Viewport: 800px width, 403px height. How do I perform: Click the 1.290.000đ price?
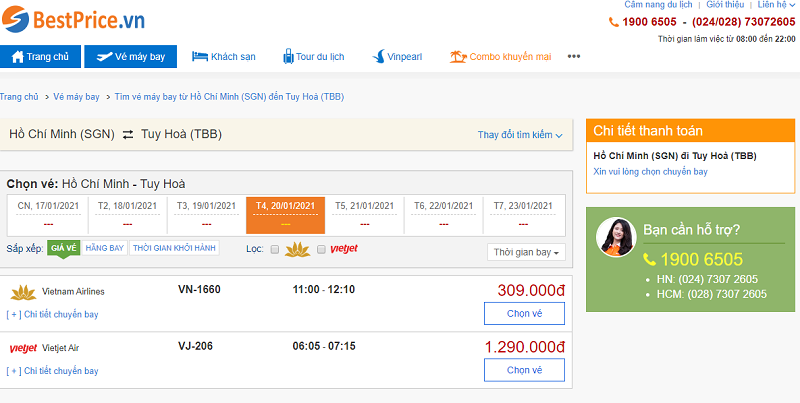pyautogui.click(x=524, y=347)
